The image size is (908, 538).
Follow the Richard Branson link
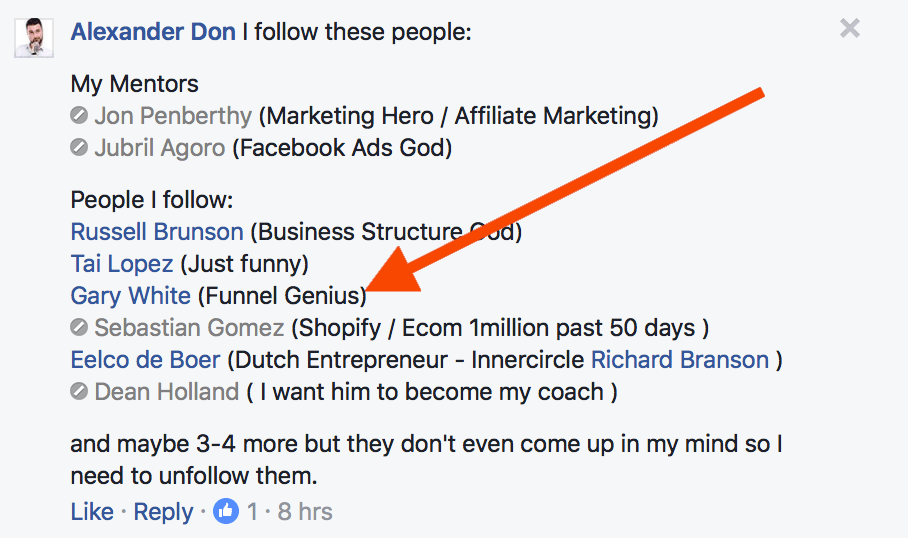point(680,360)
